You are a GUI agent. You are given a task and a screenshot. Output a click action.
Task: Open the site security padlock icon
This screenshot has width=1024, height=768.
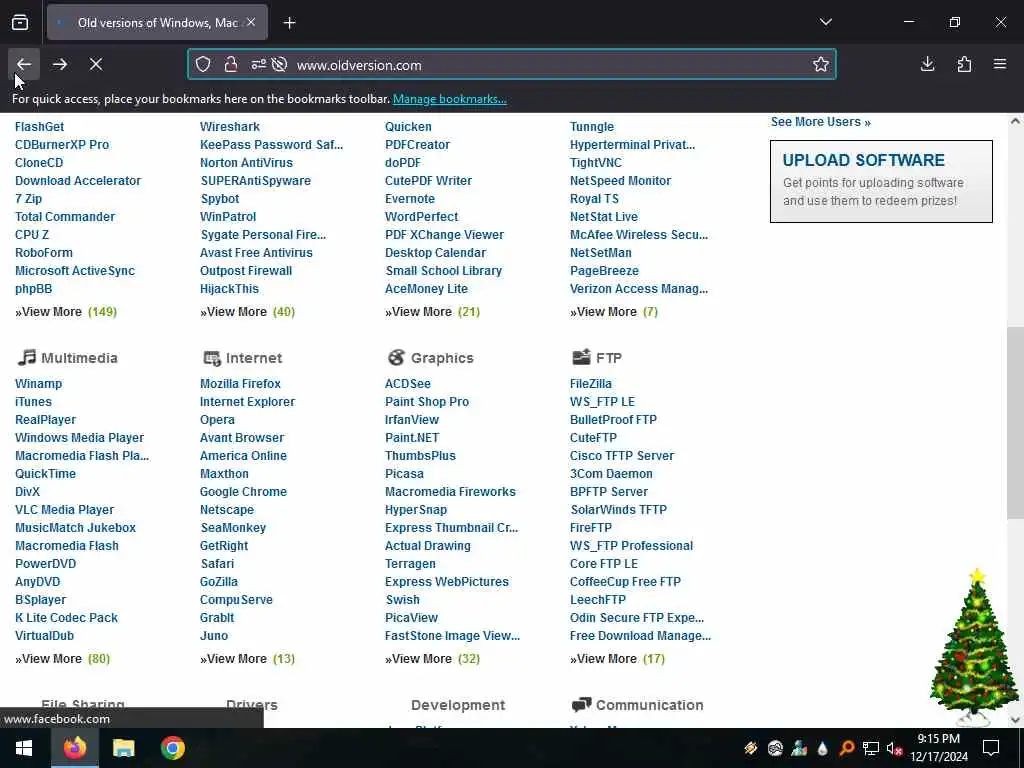click(x=231, y=65)
